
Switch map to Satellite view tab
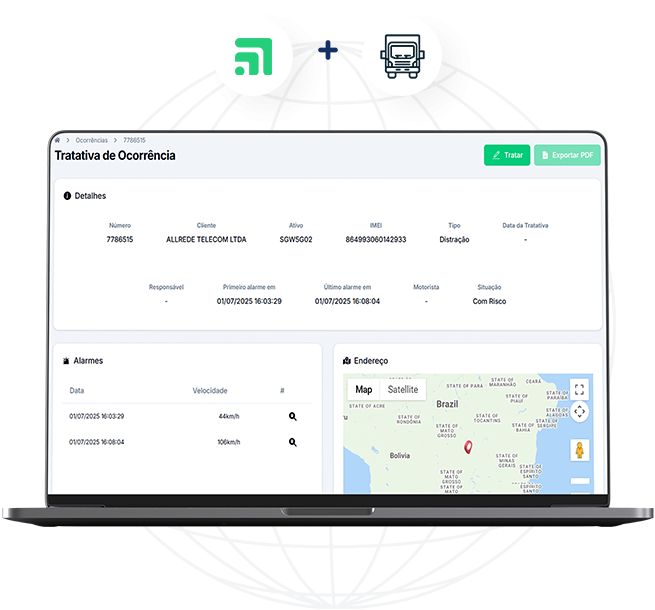403,389
